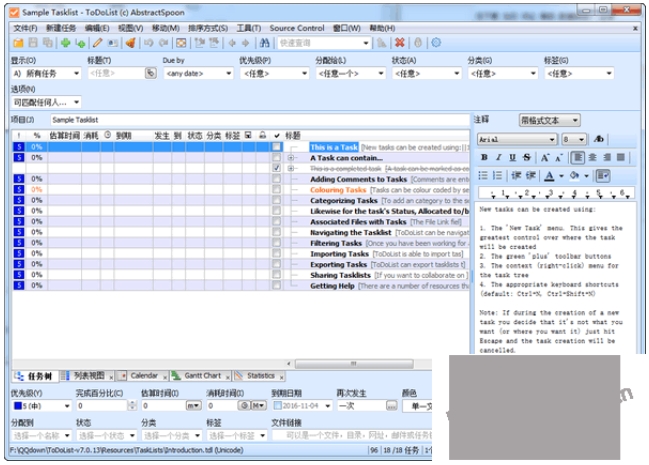Screen dimensions: 649x465
Task: Click the font color 'A' button
Action: (549, 176)
